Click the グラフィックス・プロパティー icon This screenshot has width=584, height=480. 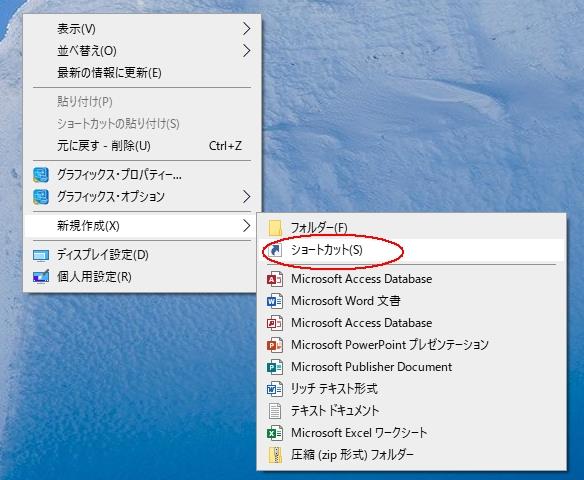pyautogui.click(x=41, y=175)
